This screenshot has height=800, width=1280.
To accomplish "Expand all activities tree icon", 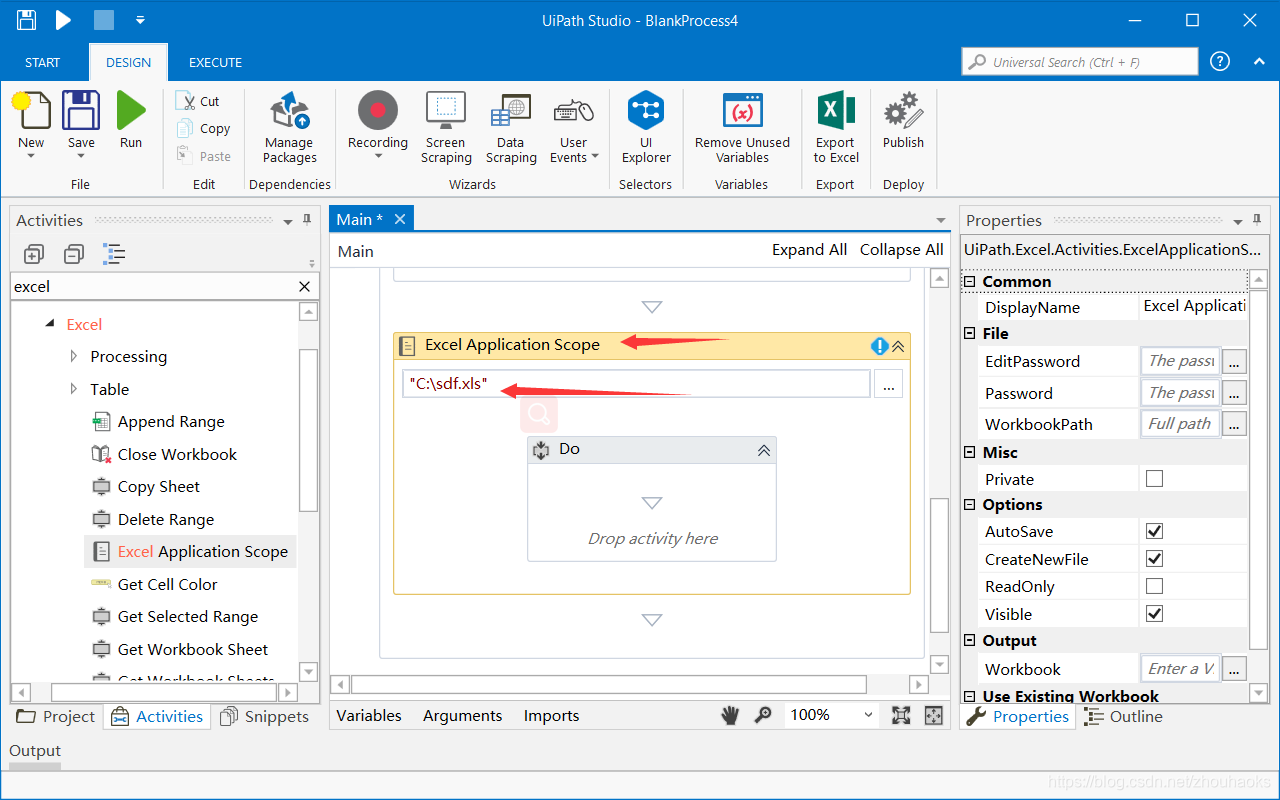I will [33, 254].
